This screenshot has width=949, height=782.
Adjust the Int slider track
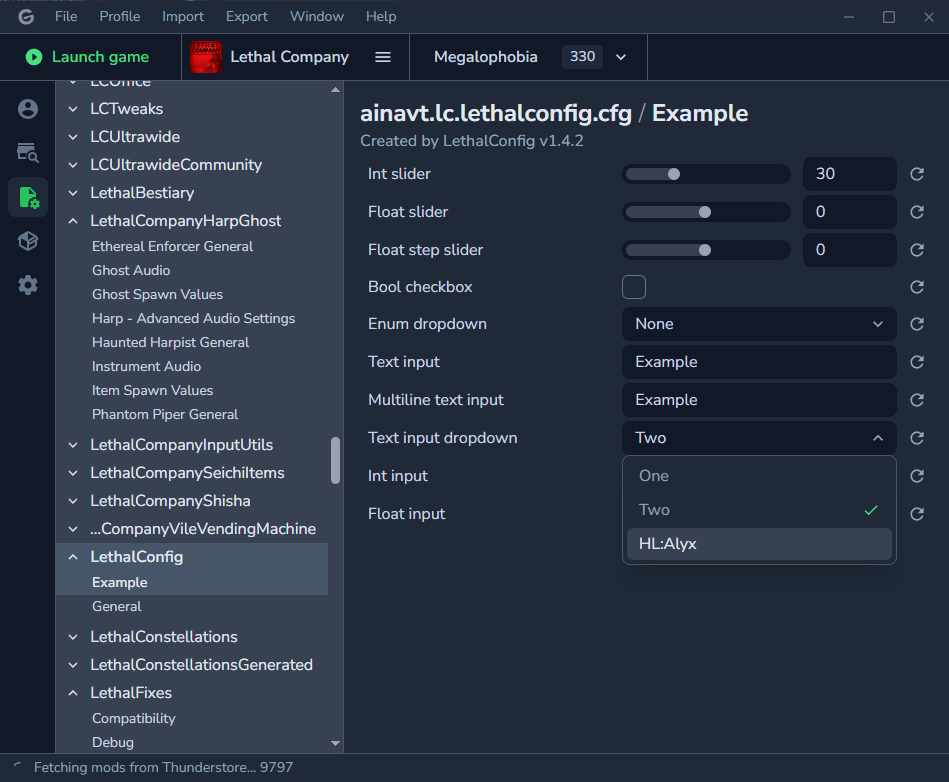coord(706,174)
